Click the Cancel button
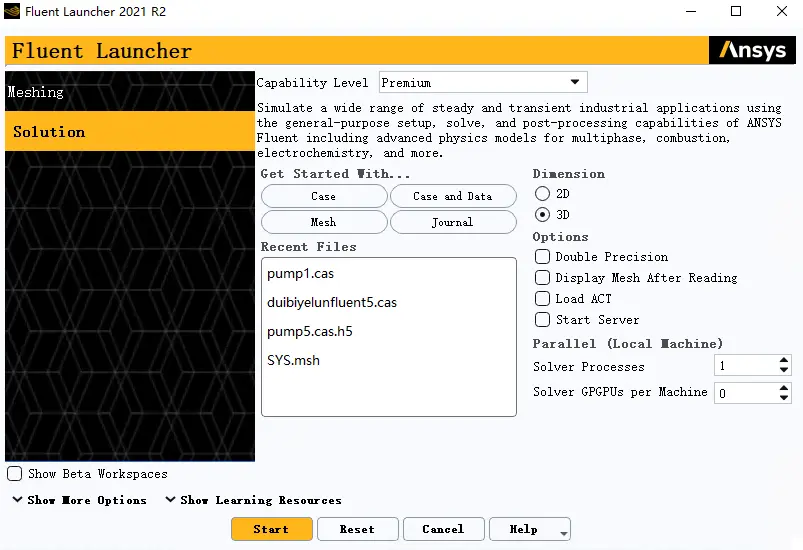 point(443,529)
